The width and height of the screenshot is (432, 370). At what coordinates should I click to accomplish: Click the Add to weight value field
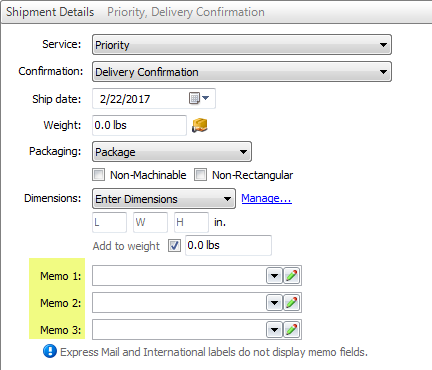click(228, 246)
